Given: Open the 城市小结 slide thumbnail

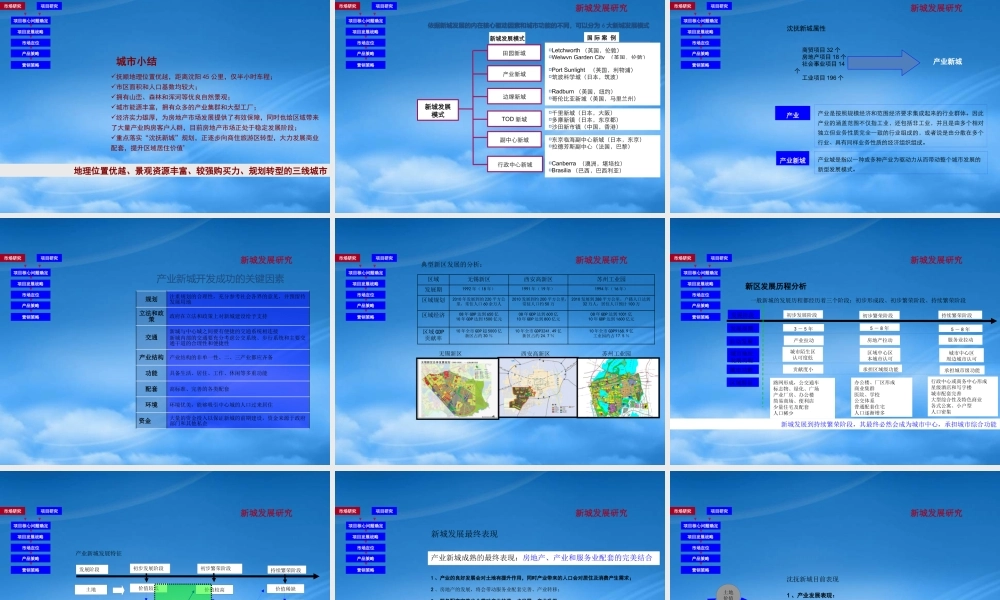Looking at the screenshot, I should pyautogui.click(x=165, y=106).
